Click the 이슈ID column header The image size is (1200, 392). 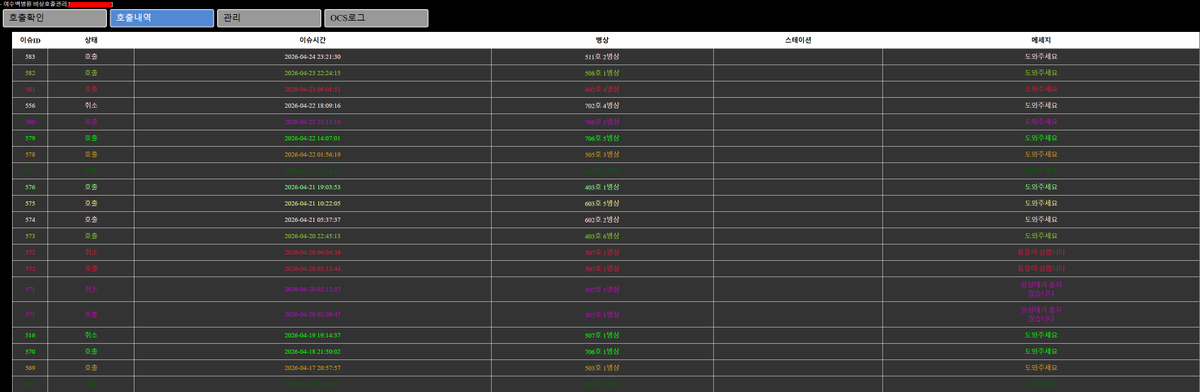(x=30, y=40)
